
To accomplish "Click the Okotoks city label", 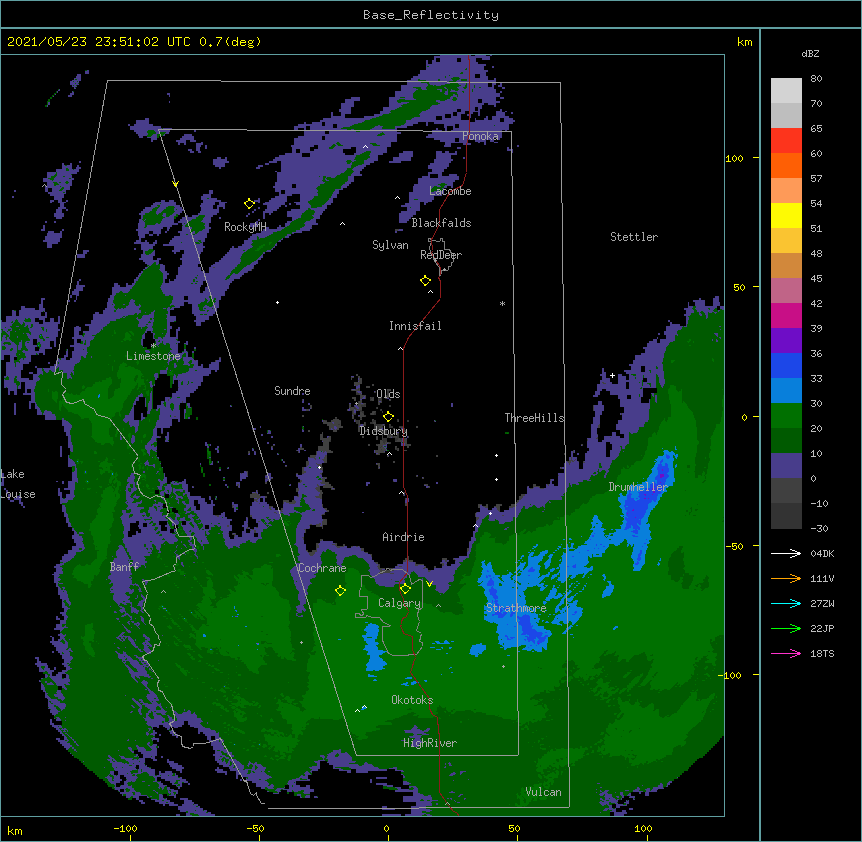I will coord(412,700).
